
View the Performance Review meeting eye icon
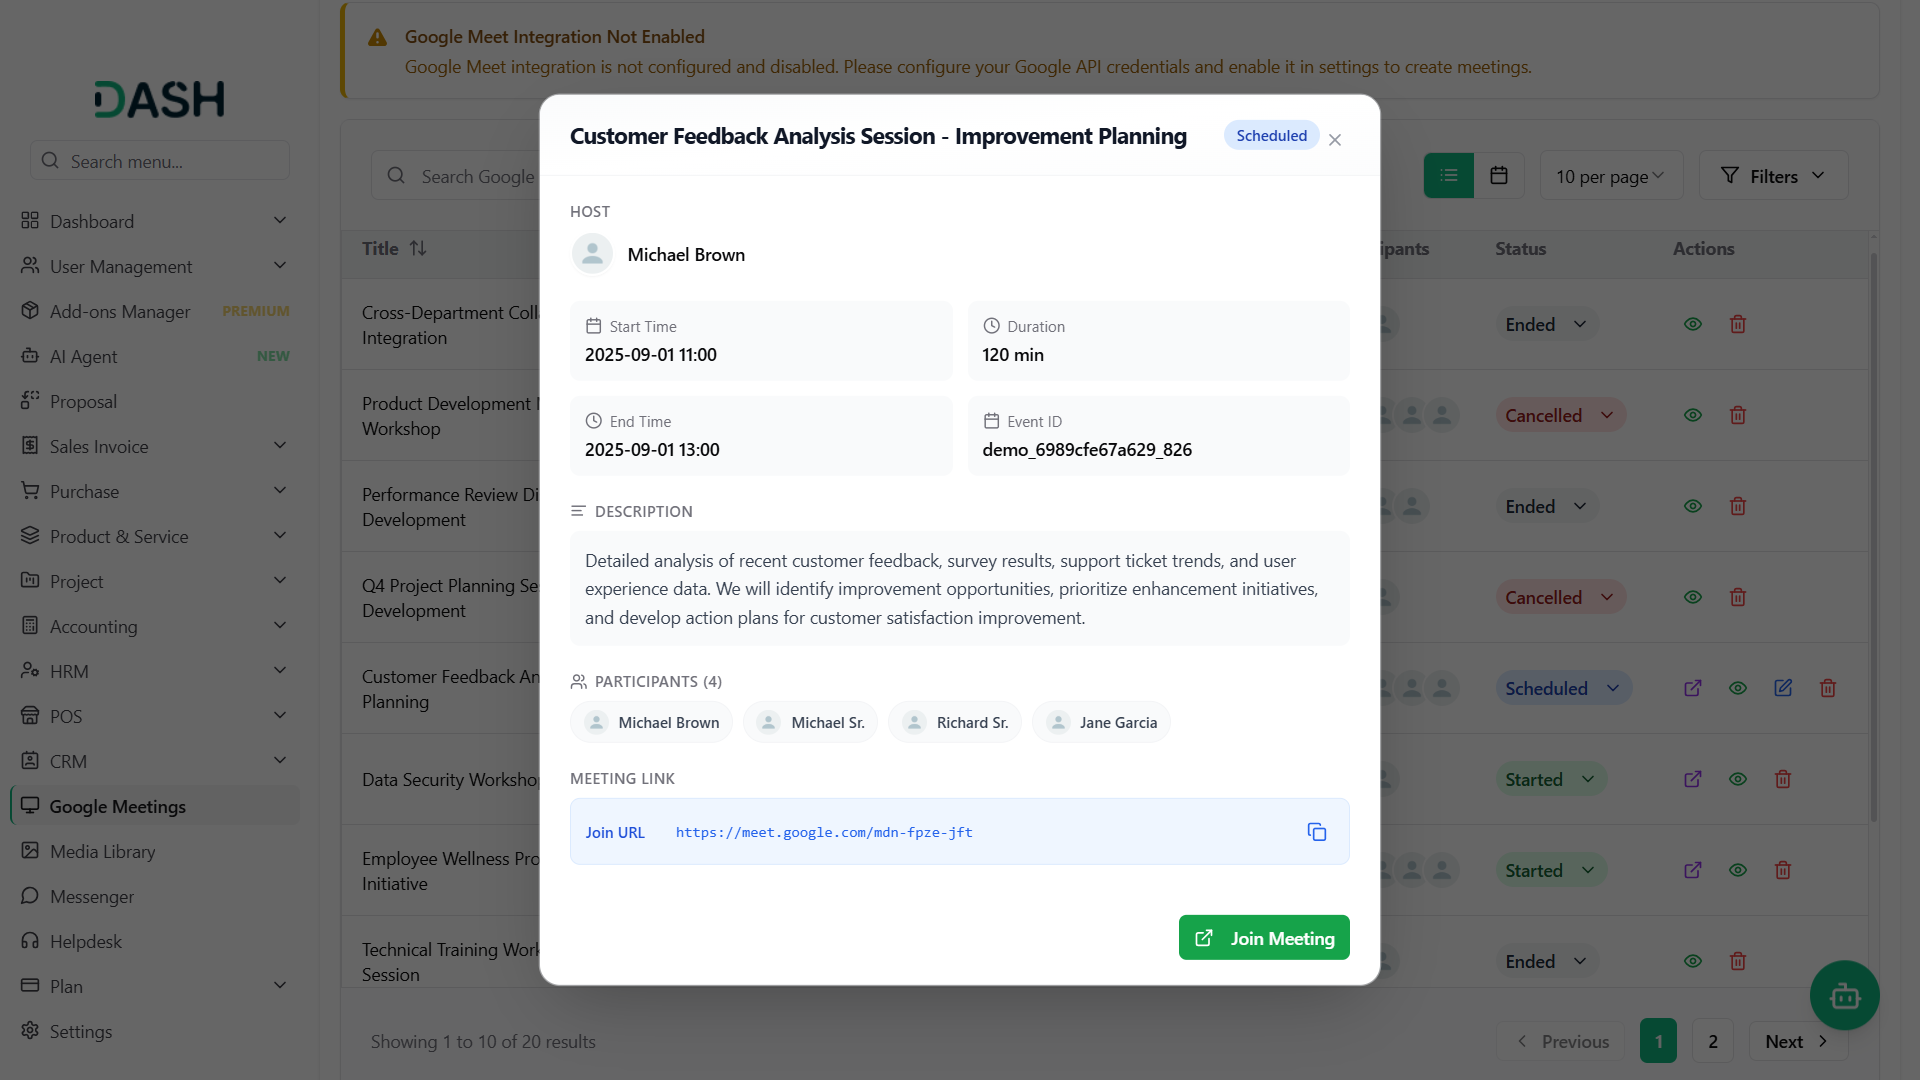click(x=1693, y=506)
